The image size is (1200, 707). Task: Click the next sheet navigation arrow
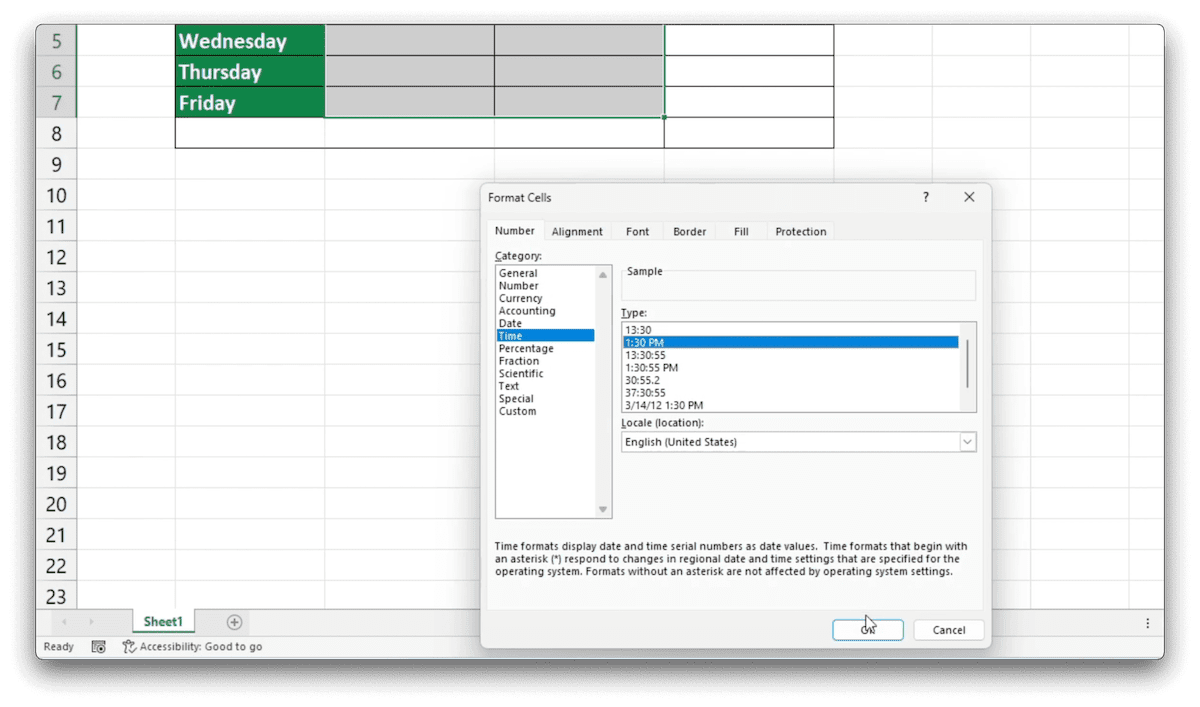(91, 622)
